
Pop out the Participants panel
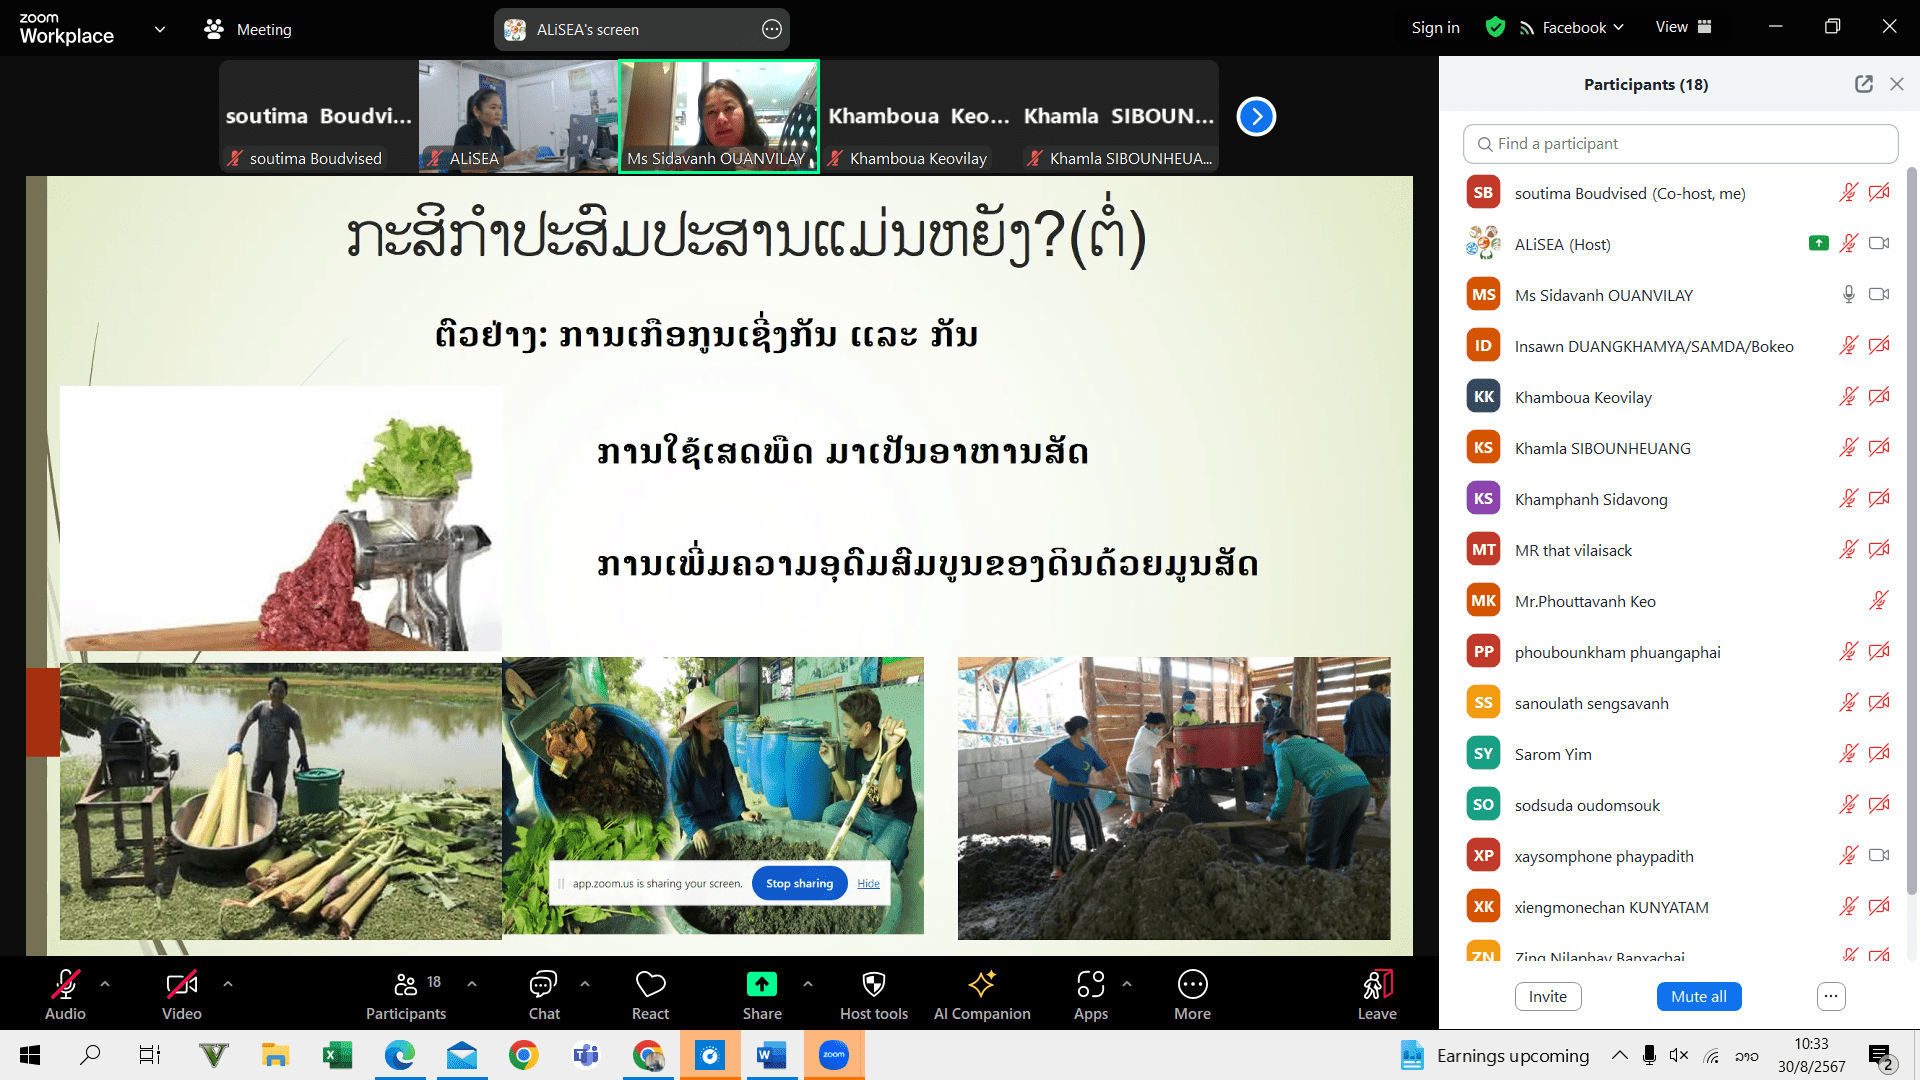[1863, 84]
